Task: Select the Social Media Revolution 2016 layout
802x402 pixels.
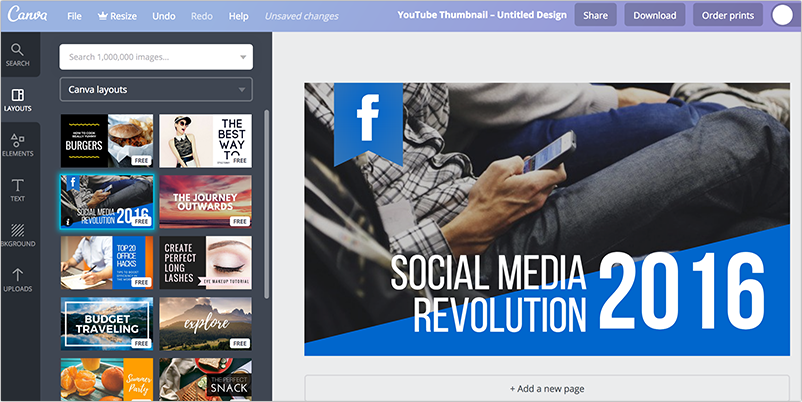Action: [107, 202]
